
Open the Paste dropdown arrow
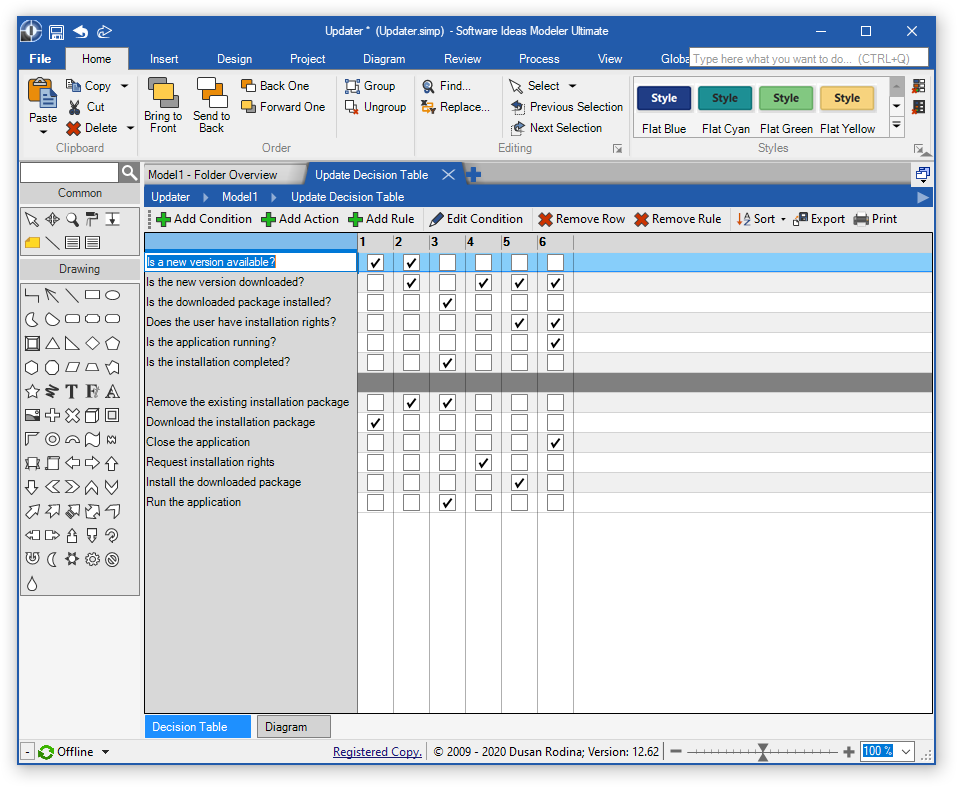pos(43,131)
